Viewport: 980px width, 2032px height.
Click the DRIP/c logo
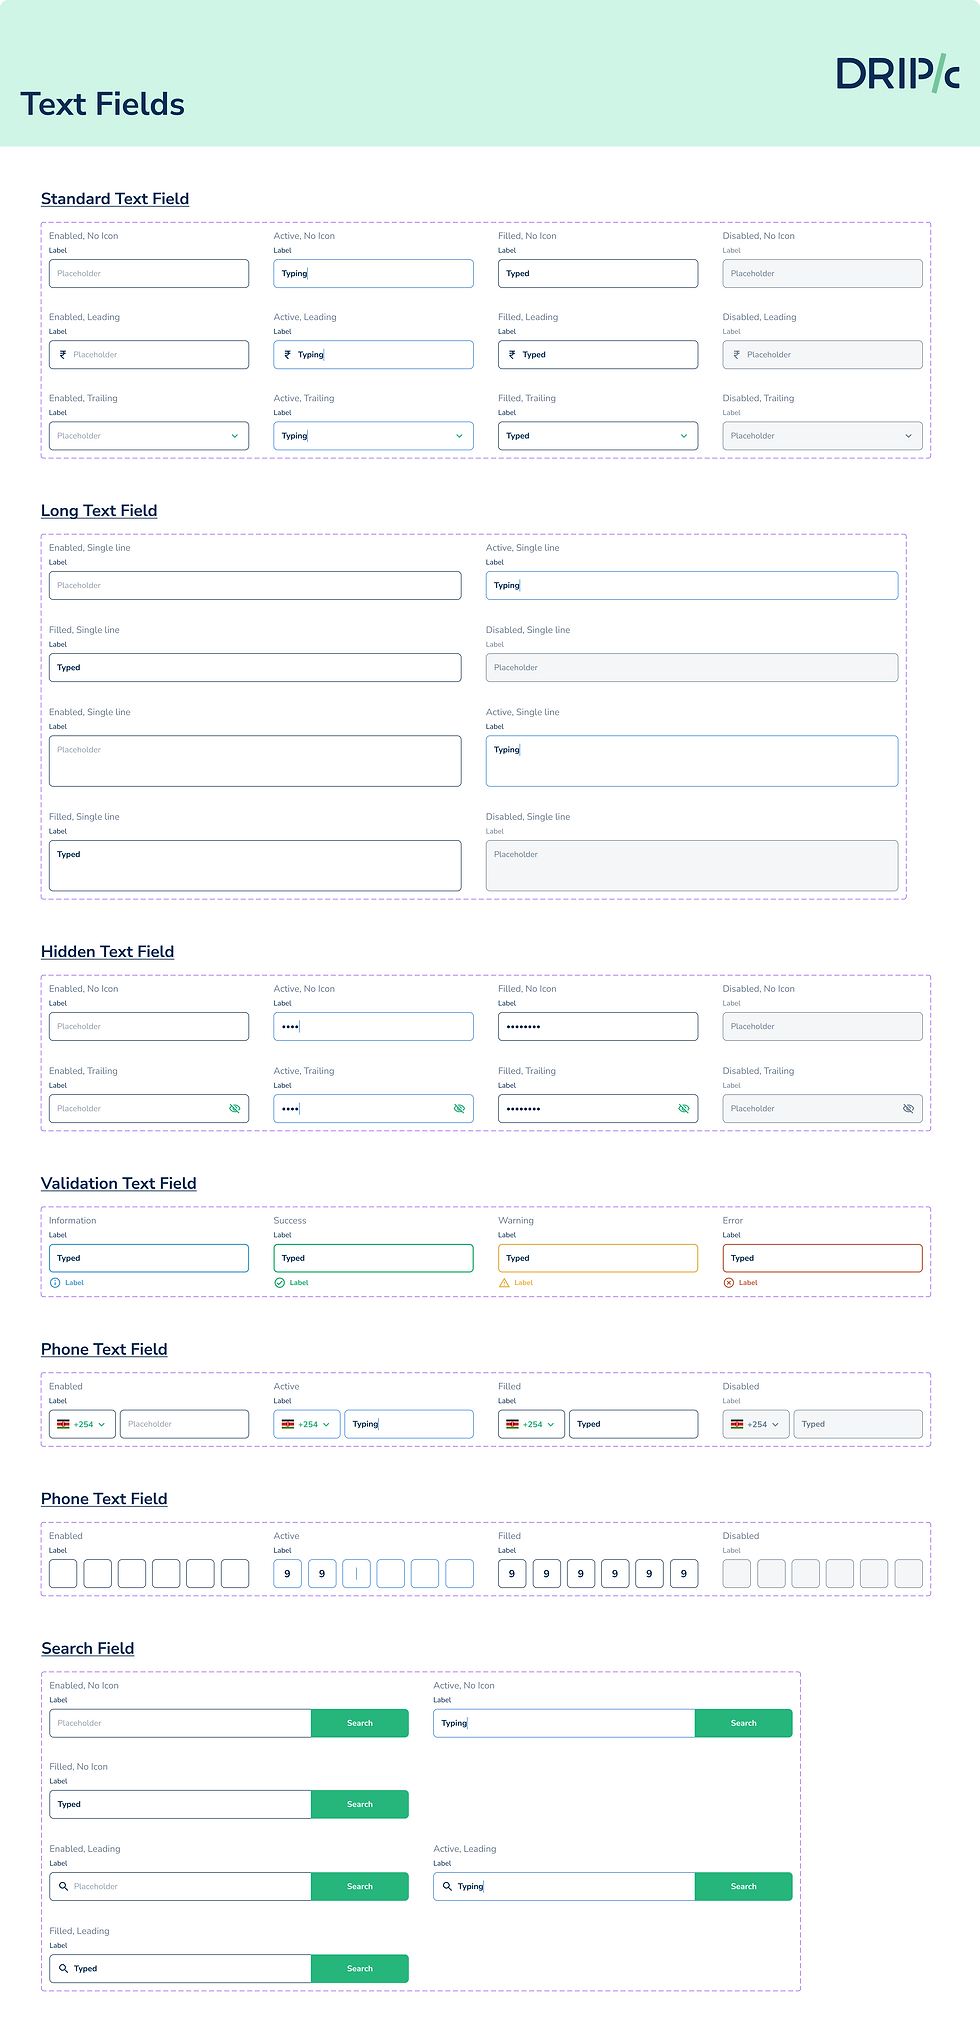coord(897,74)
